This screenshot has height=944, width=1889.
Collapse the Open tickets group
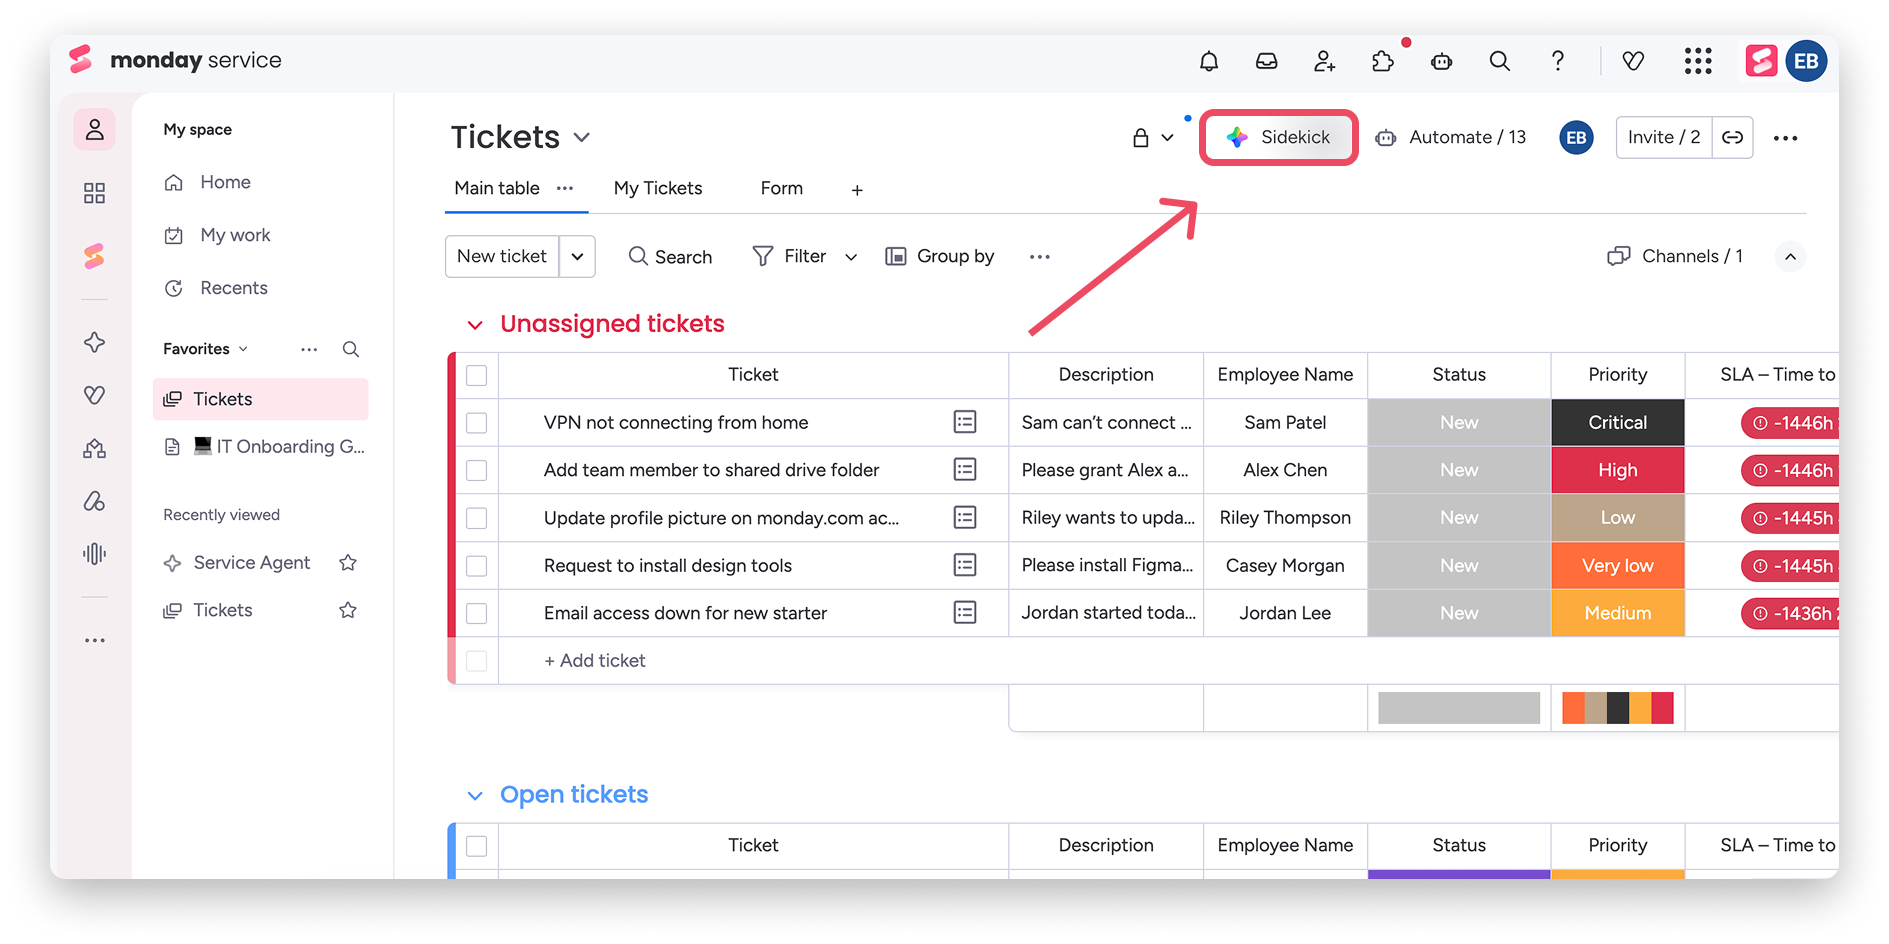pos(475,796)
